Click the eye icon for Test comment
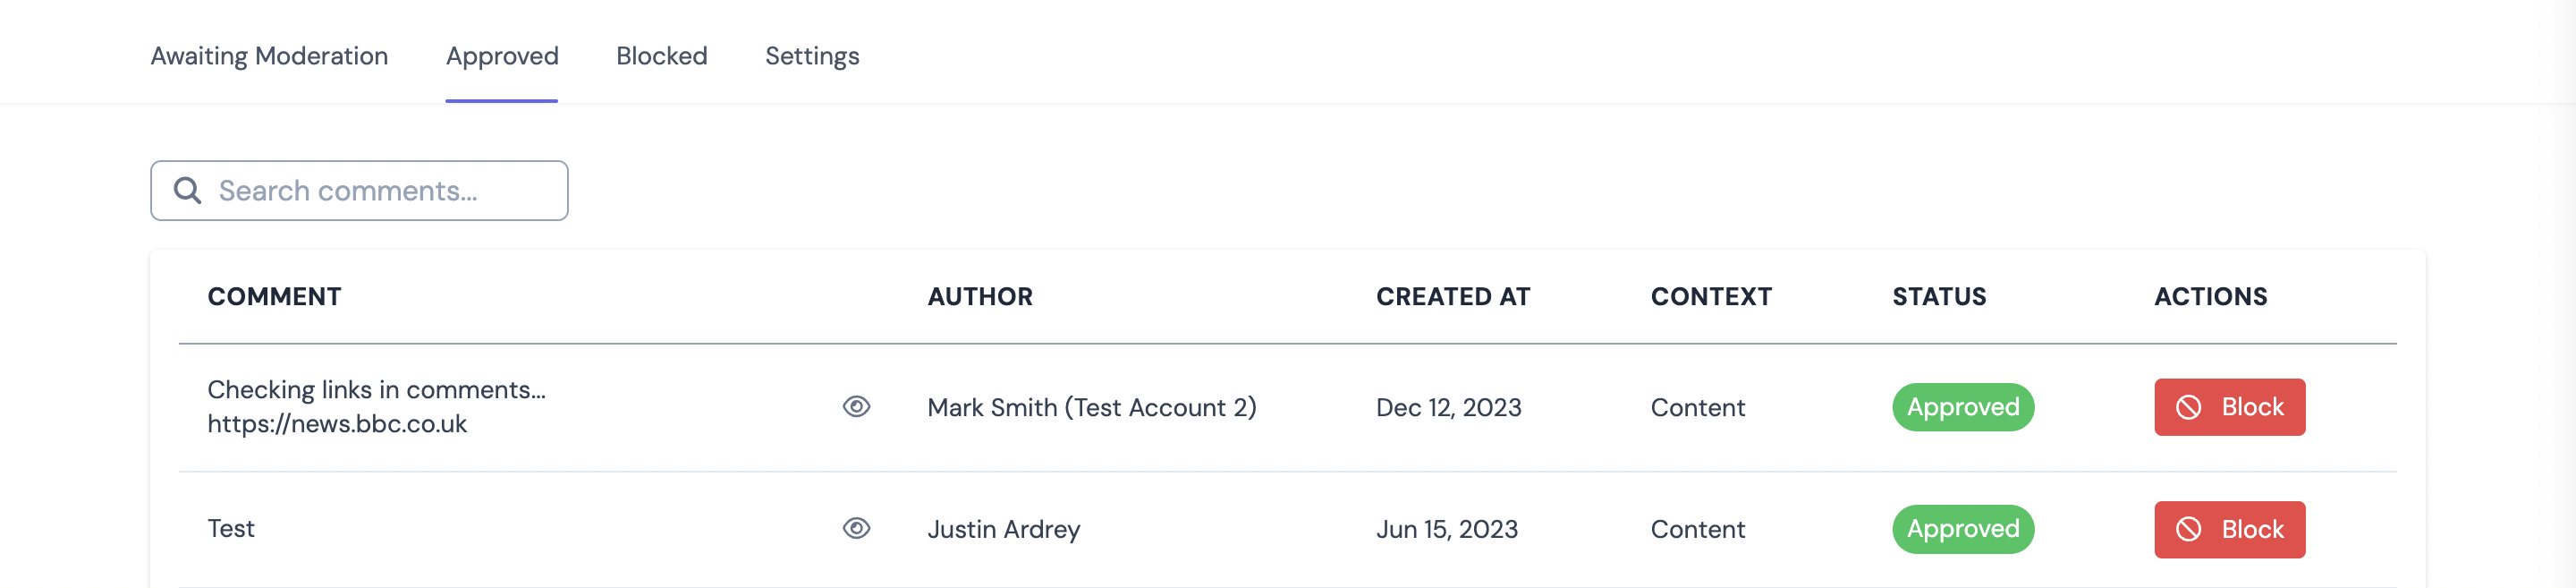 click(856, 528)
